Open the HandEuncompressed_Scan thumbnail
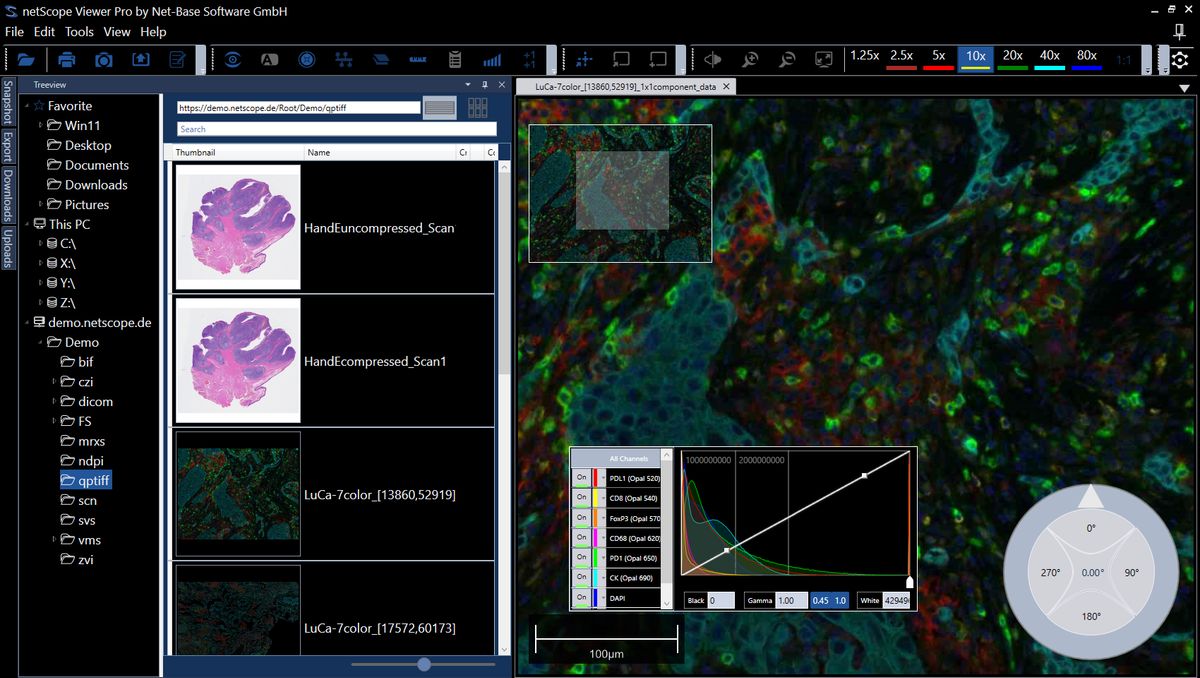1200x678 pixels. point(237,226)
